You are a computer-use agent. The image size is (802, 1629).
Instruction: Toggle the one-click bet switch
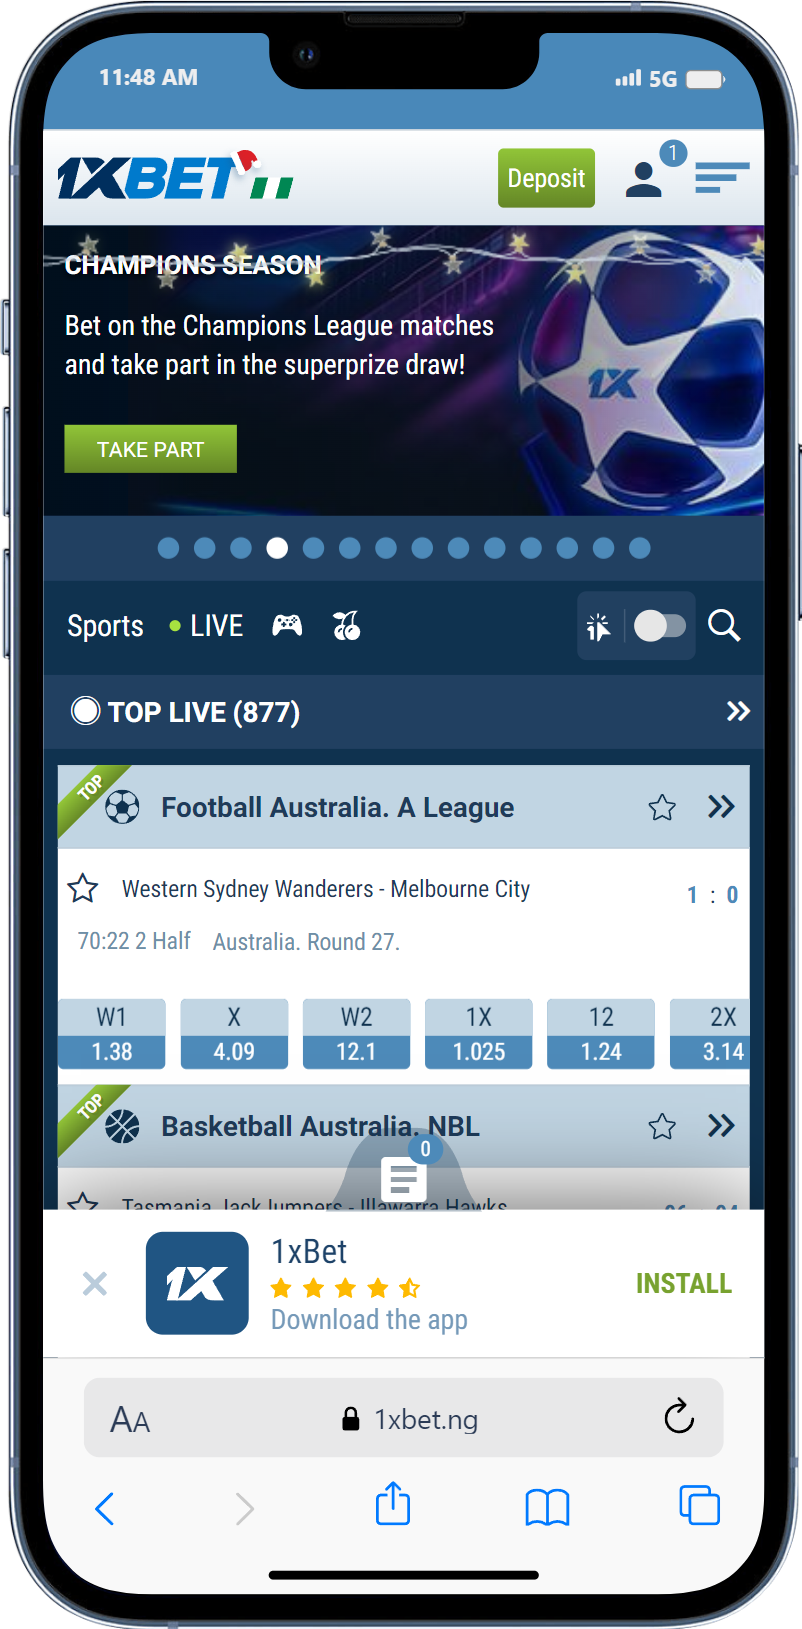tap(660, 626)
